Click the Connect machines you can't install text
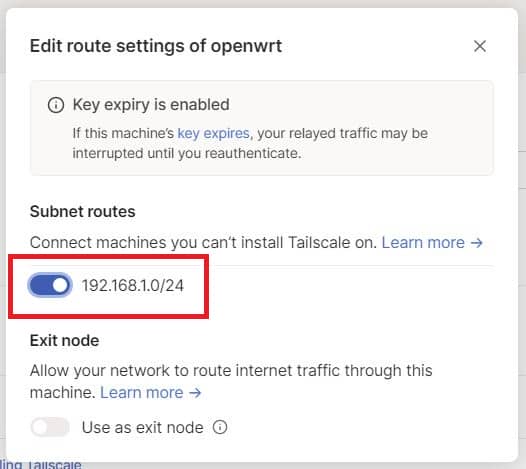The image size is (526, 469). (x=203, y=242)
